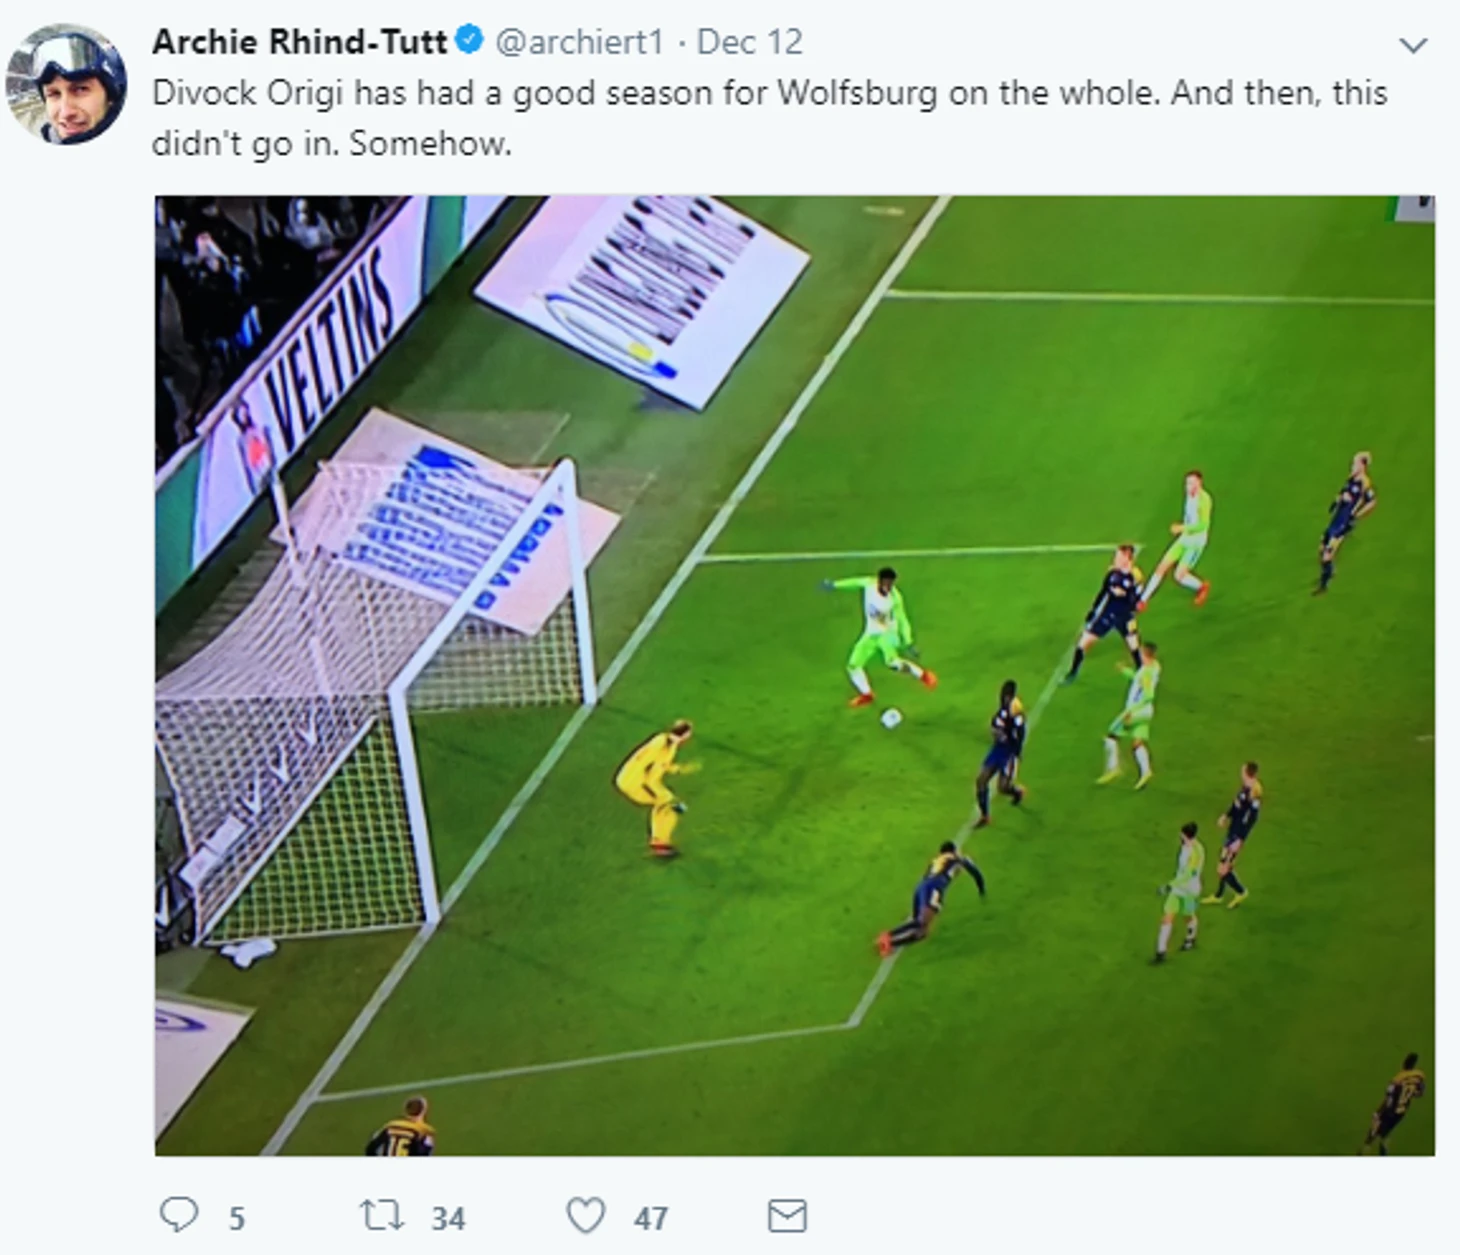Open the football match photo
The image size is (1460, 1255).
tap(795, 675)
